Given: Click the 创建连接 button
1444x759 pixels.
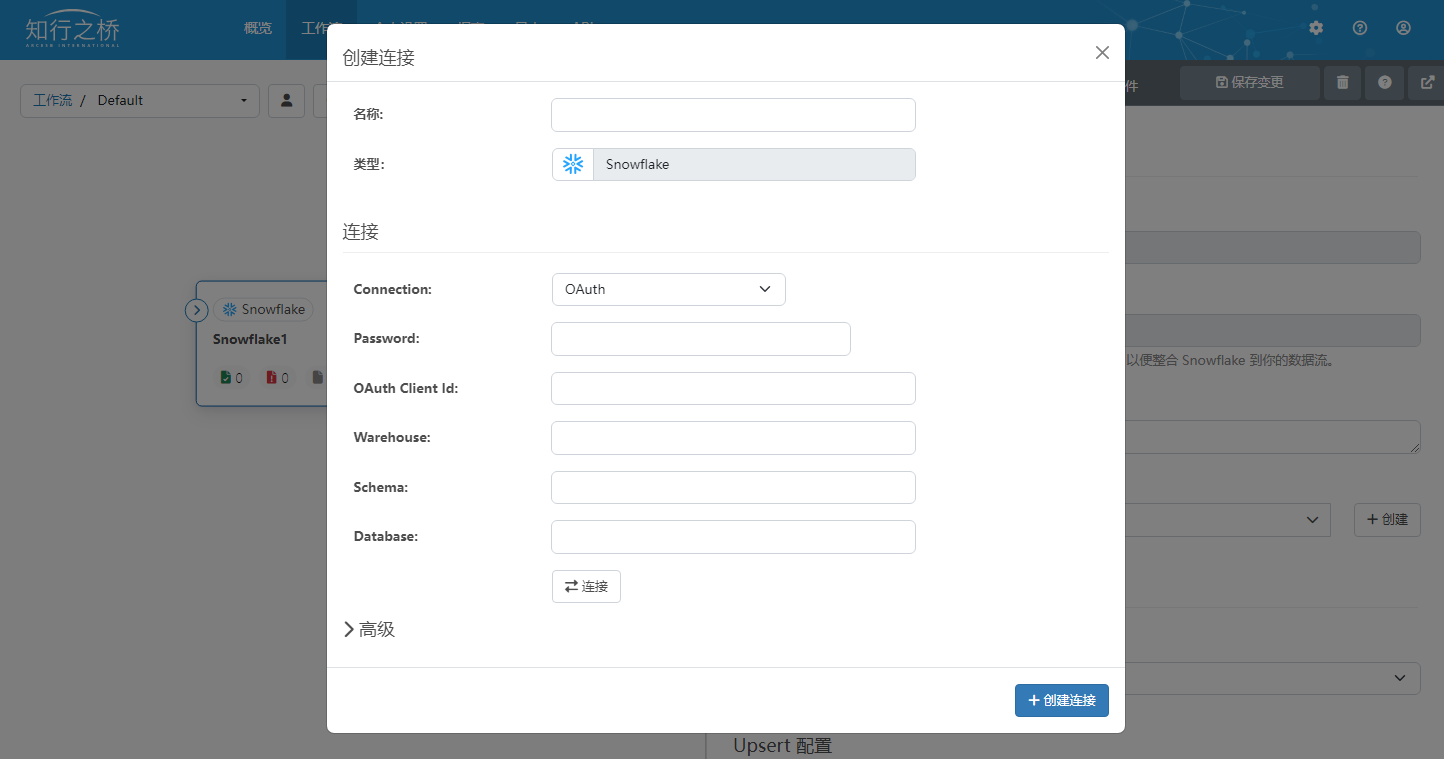Looking at the screenshot, I should pyautogui.click(x=1062, y=700).
